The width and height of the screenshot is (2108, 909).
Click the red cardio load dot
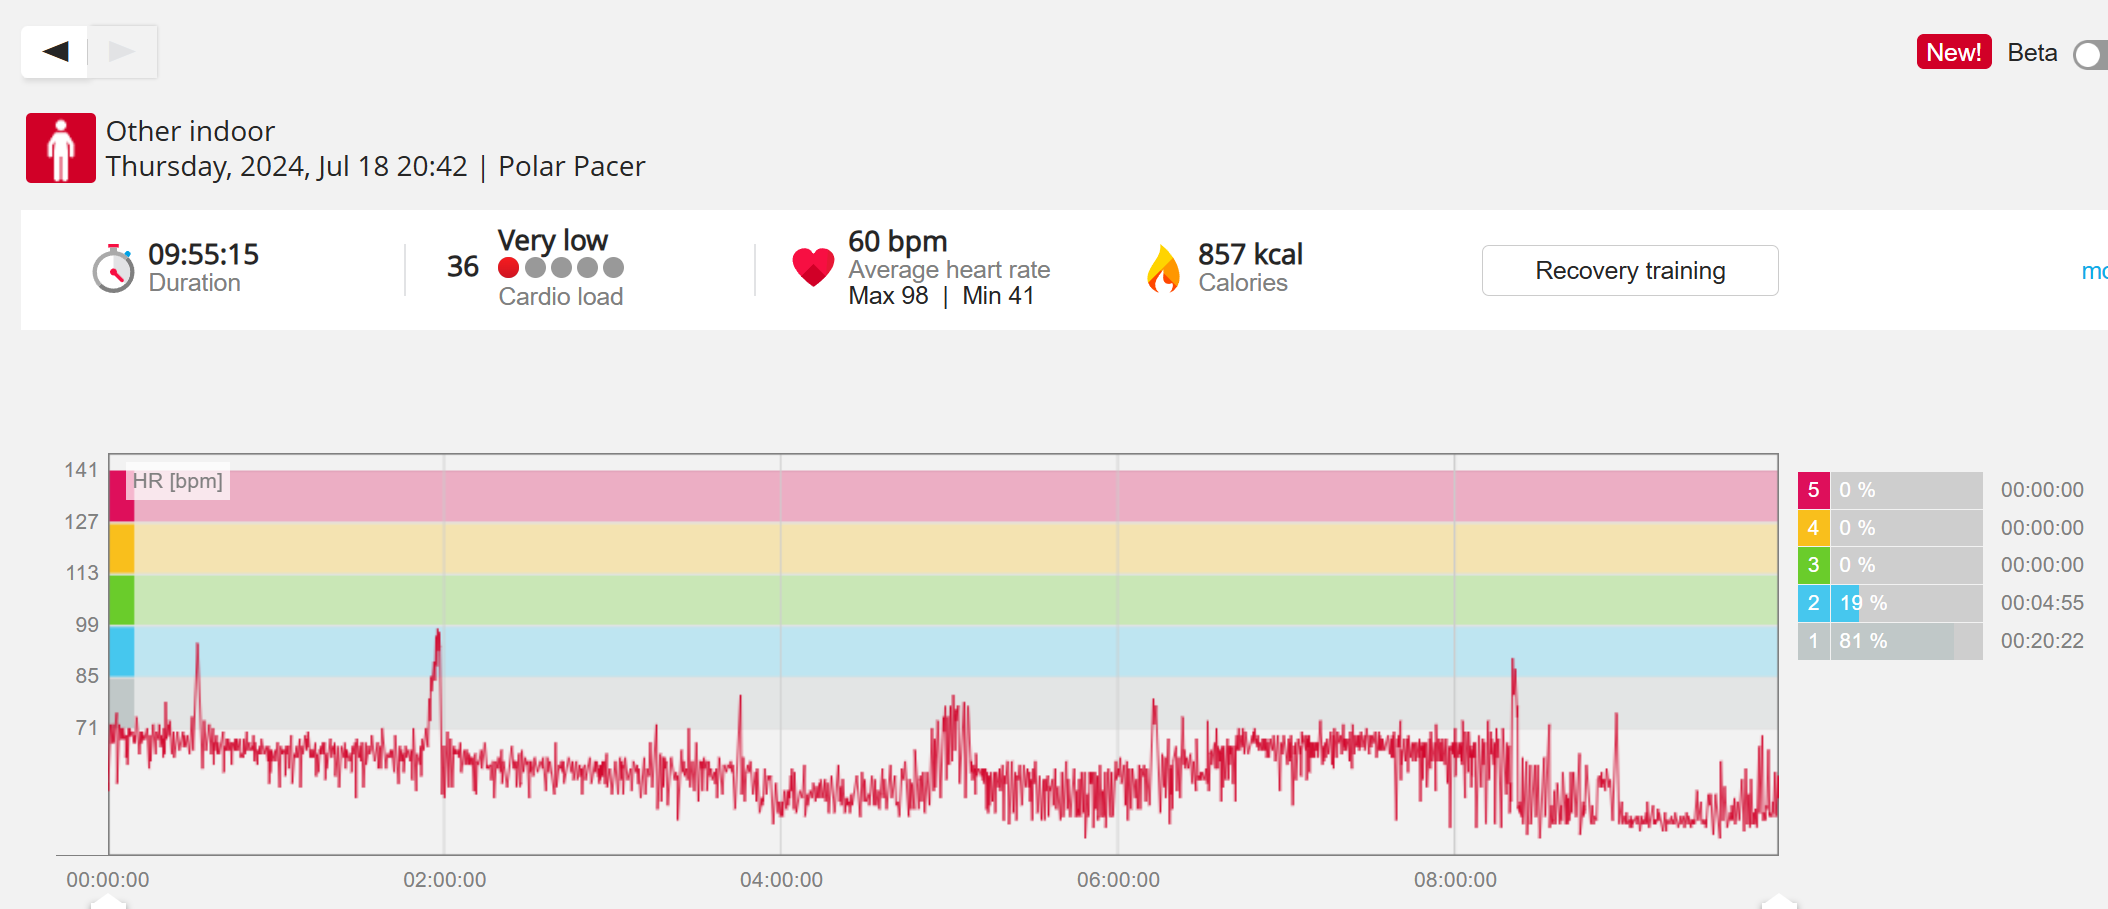pyautogui.click(x=509, y=268)
